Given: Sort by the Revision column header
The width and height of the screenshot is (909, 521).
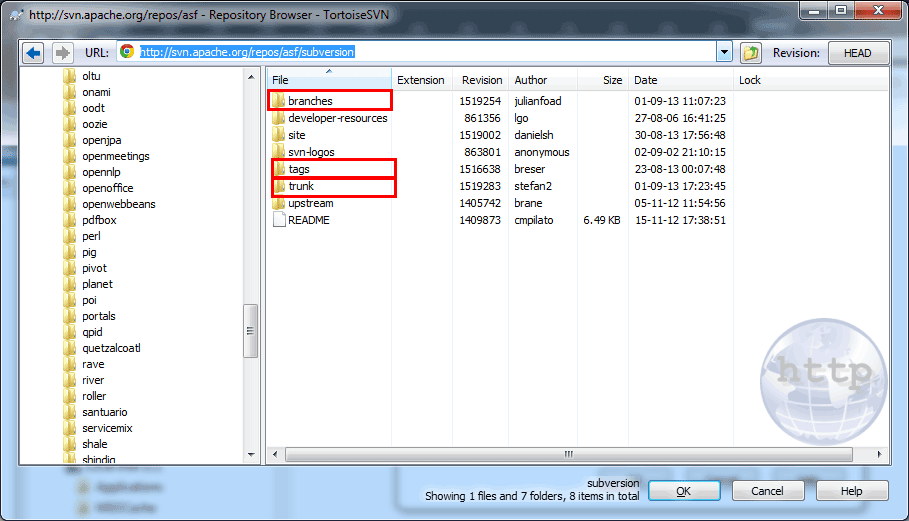Looking at the screenshot, I should [x=481, y=80].
